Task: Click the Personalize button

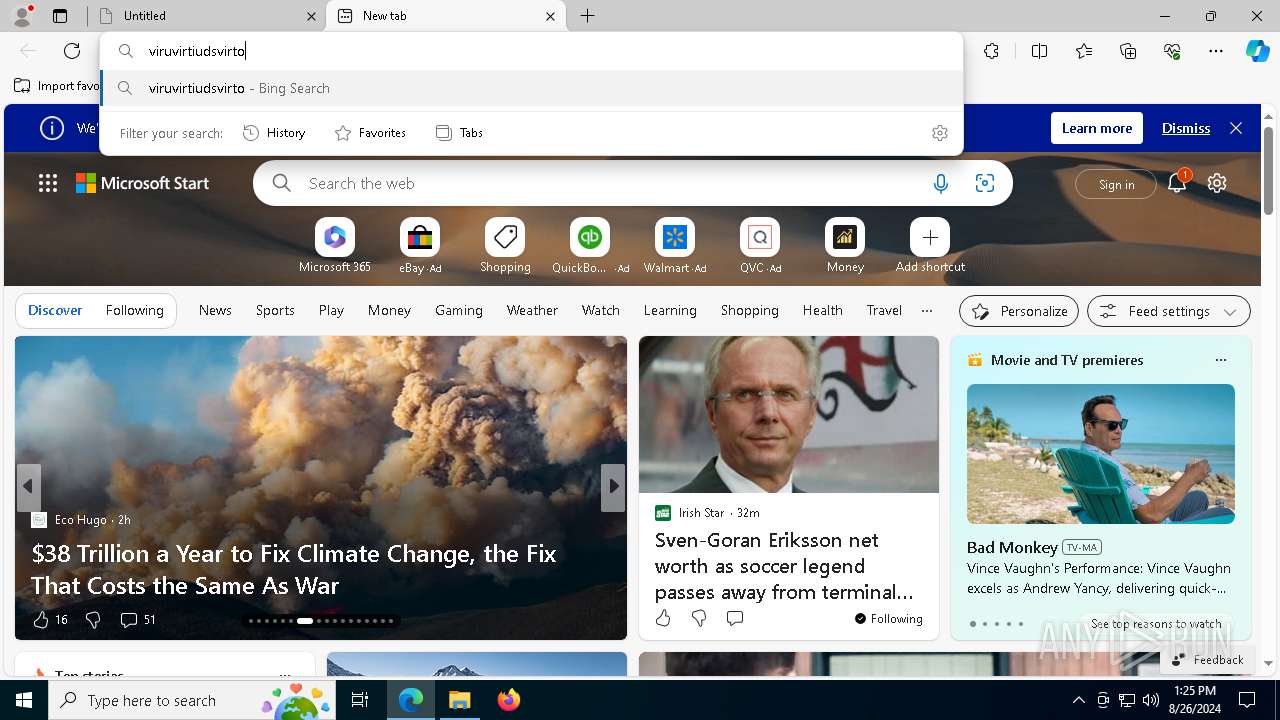Action: [1019, 311]
